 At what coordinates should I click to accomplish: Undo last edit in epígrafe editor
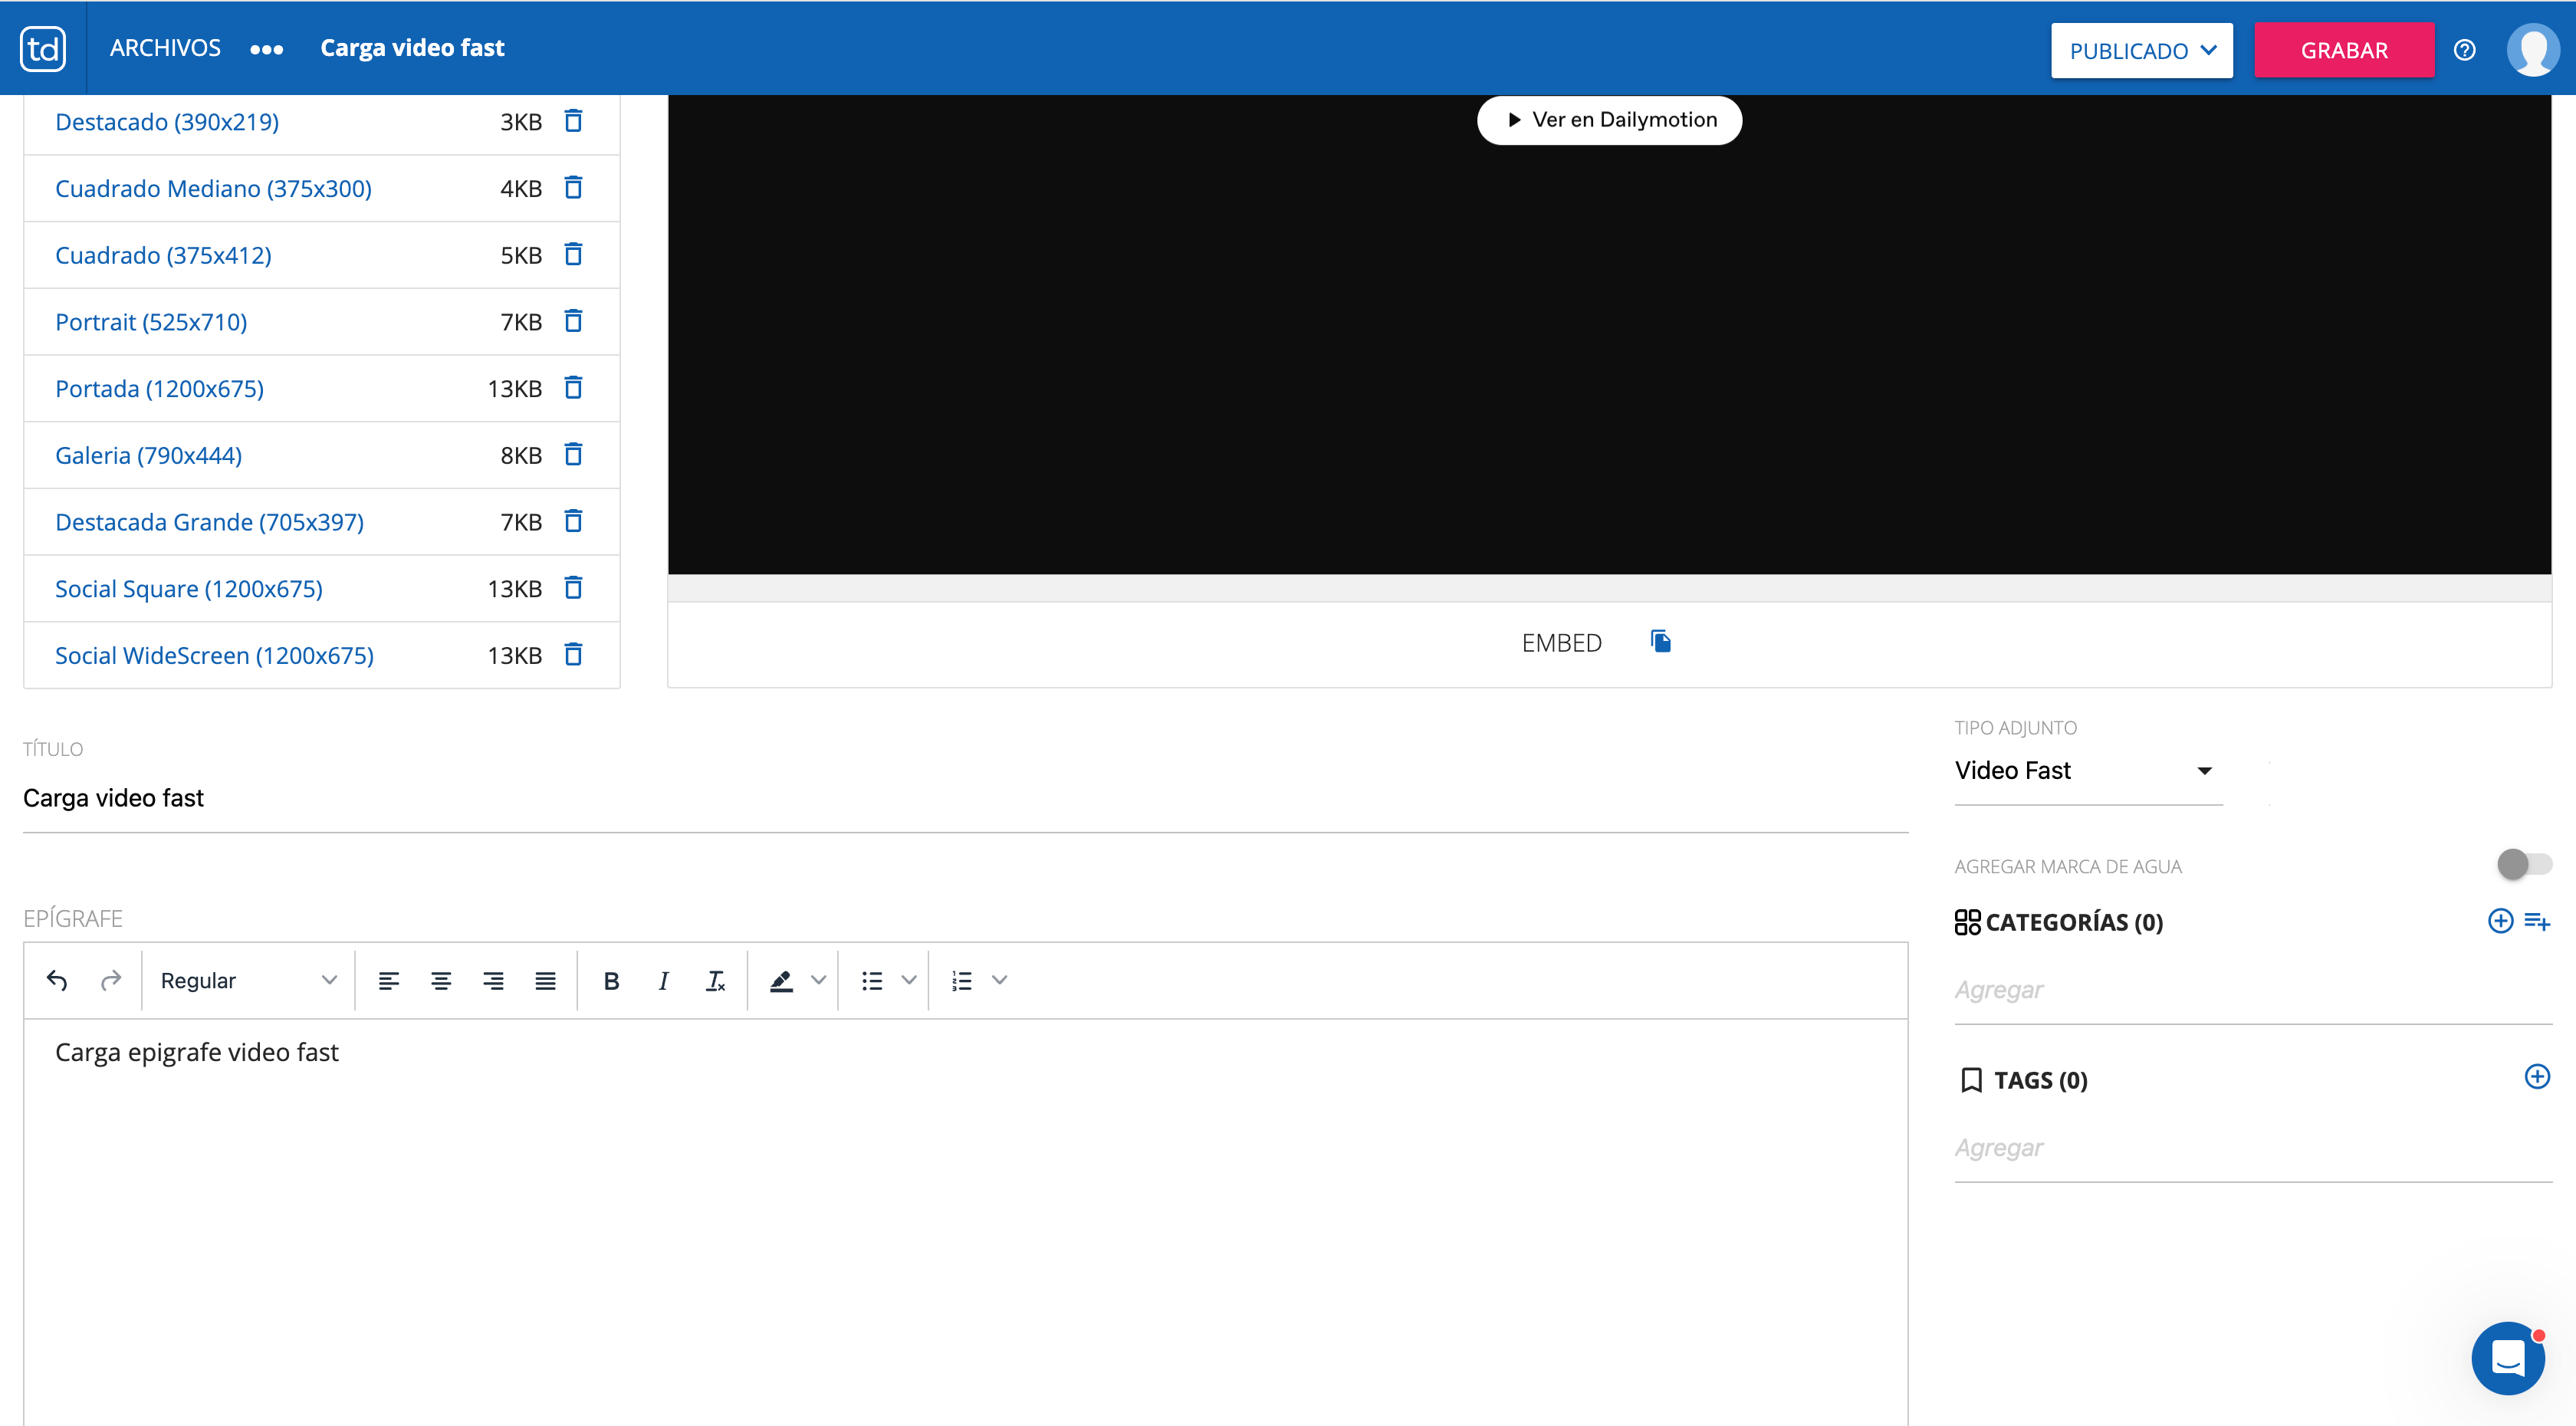57,981
